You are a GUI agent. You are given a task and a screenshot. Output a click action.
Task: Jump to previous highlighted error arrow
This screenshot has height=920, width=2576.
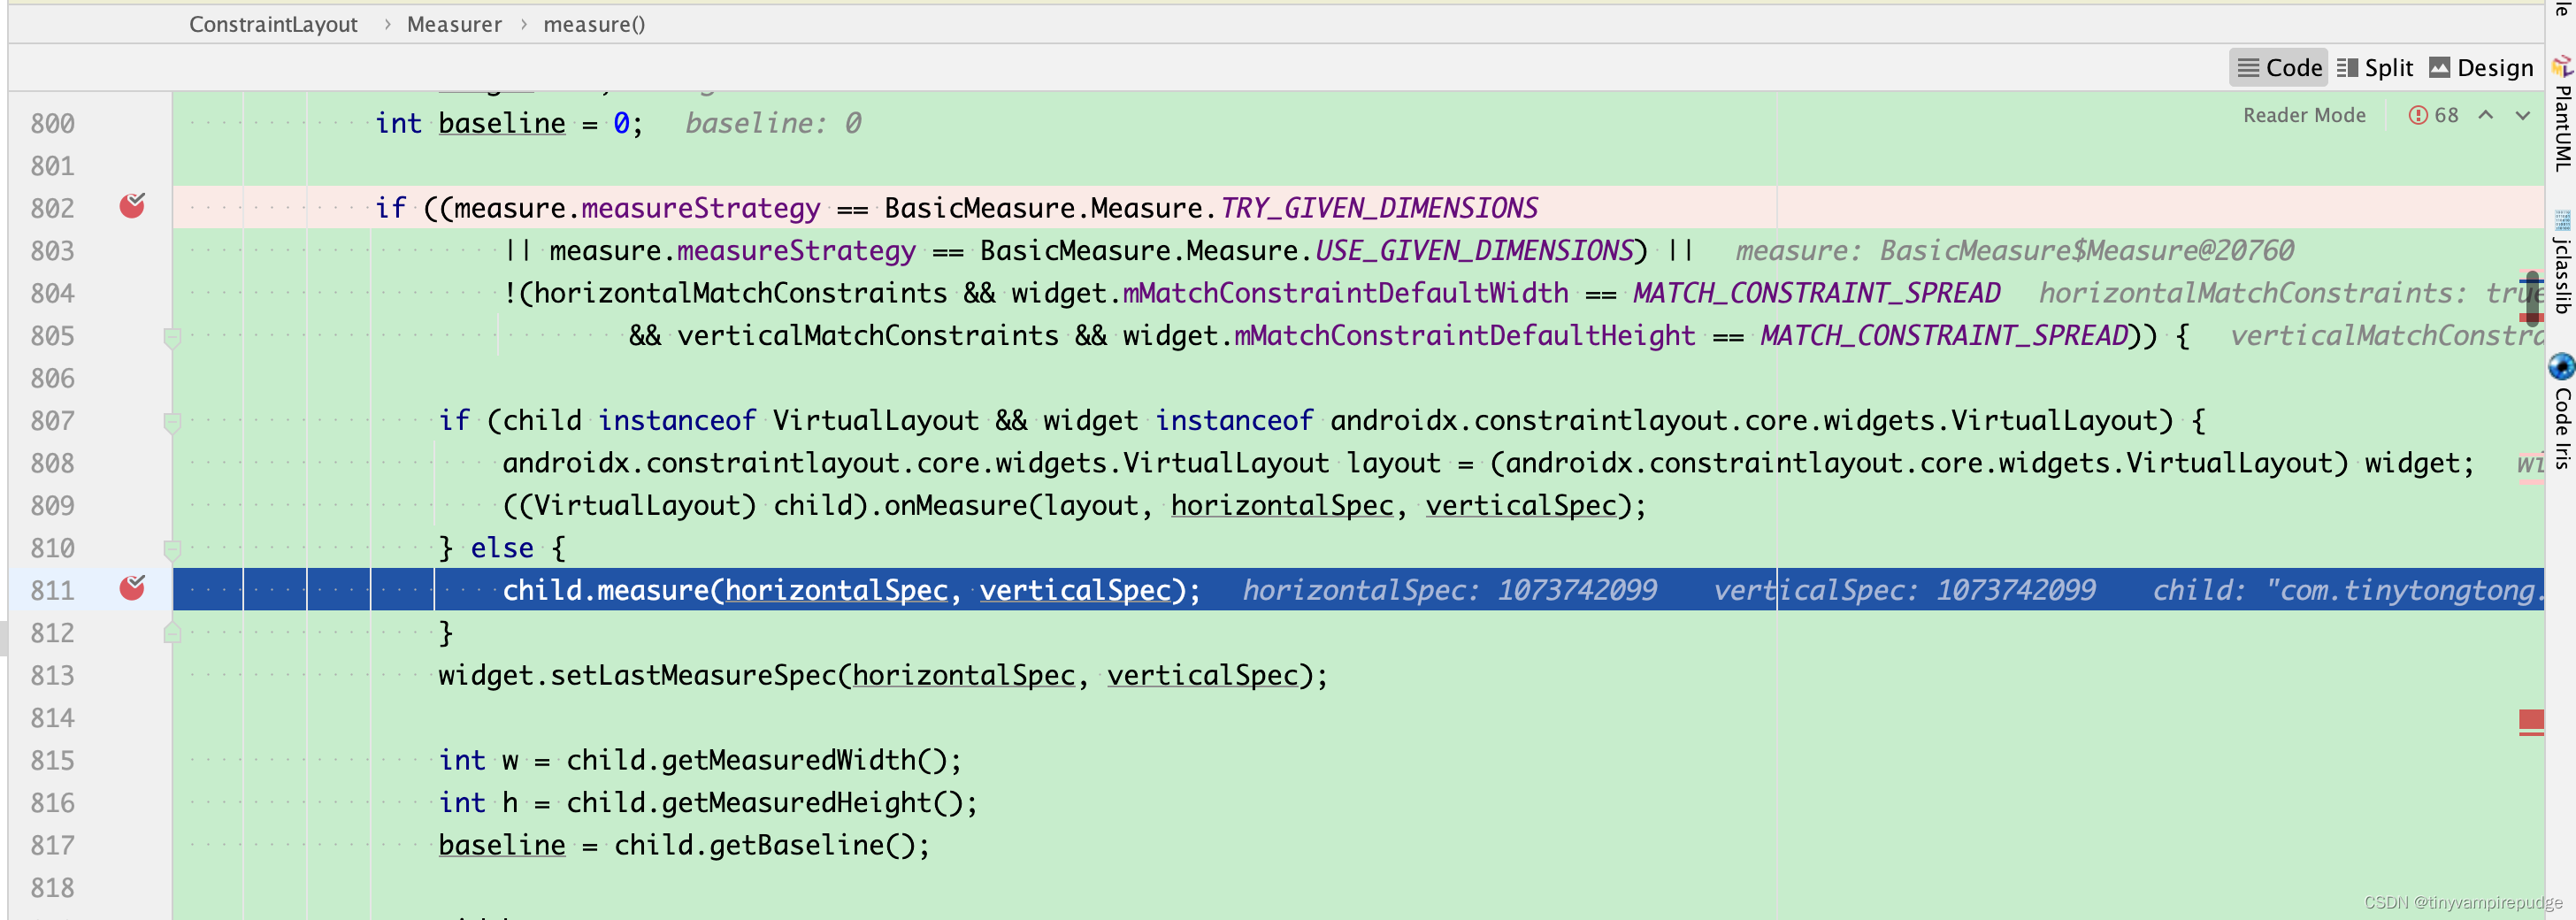[2486, 115]
